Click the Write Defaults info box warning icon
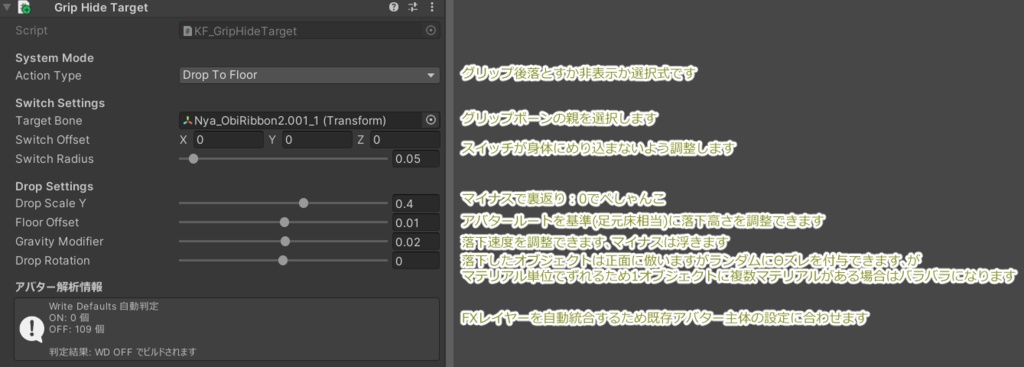Image resolution: width=1024 pixels, height=367 pixels. click(31, 328)
